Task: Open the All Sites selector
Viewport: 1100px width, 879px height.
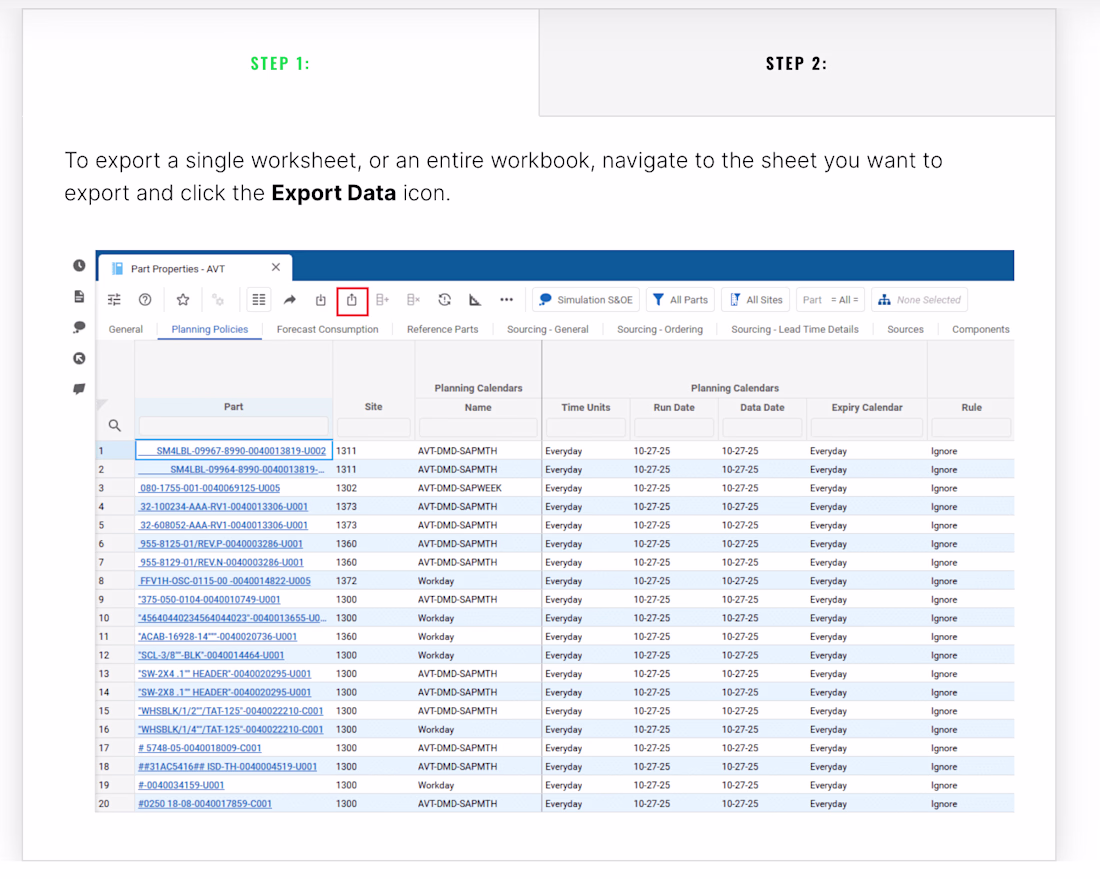Action: pyautogui.click(x=756, y=300)
